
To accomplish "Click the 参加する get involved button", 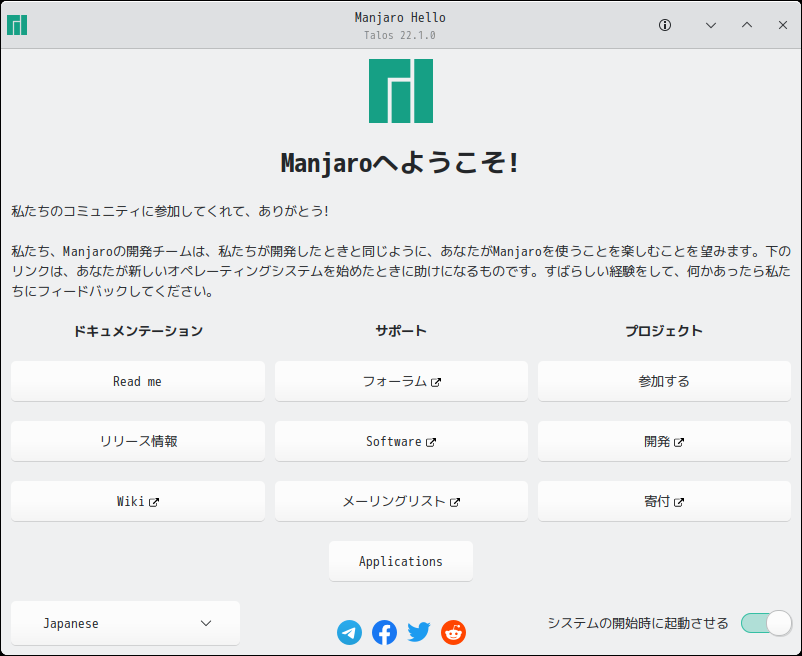I will coord(664,381).
